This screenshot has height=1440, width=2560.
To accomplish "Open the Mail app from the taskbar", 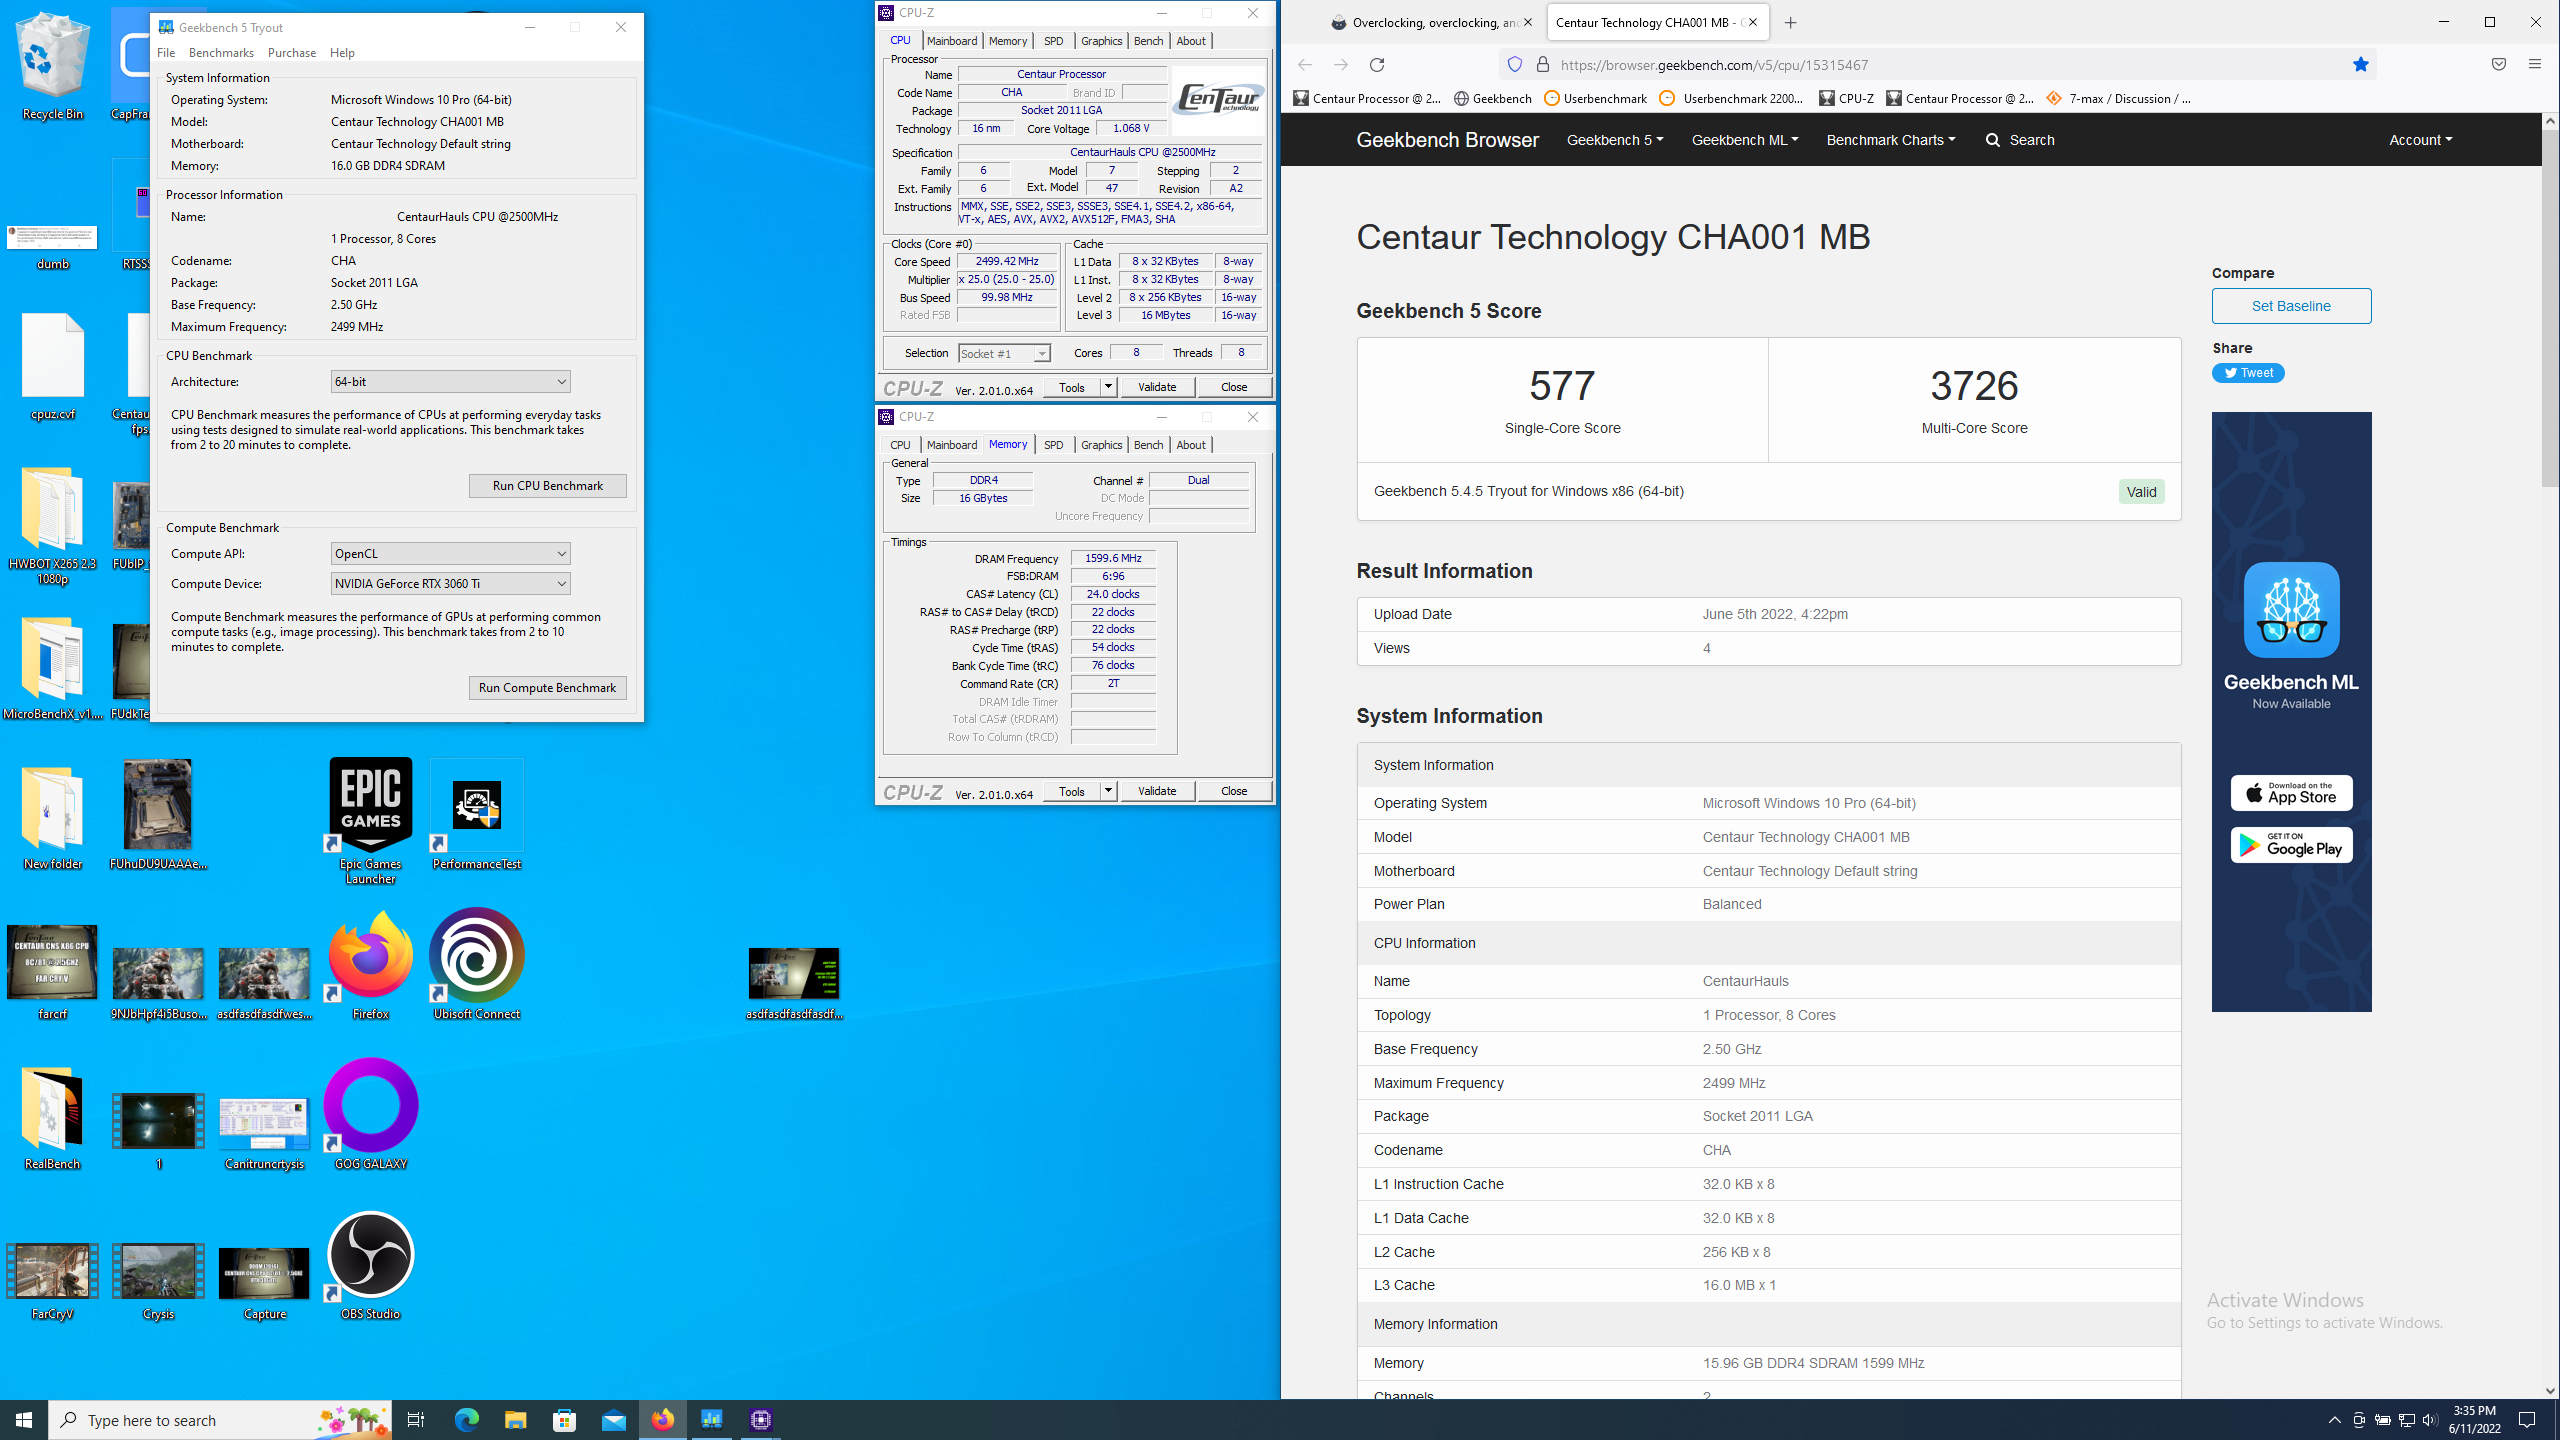I will pyautogui.click(x=614, y=1419).
